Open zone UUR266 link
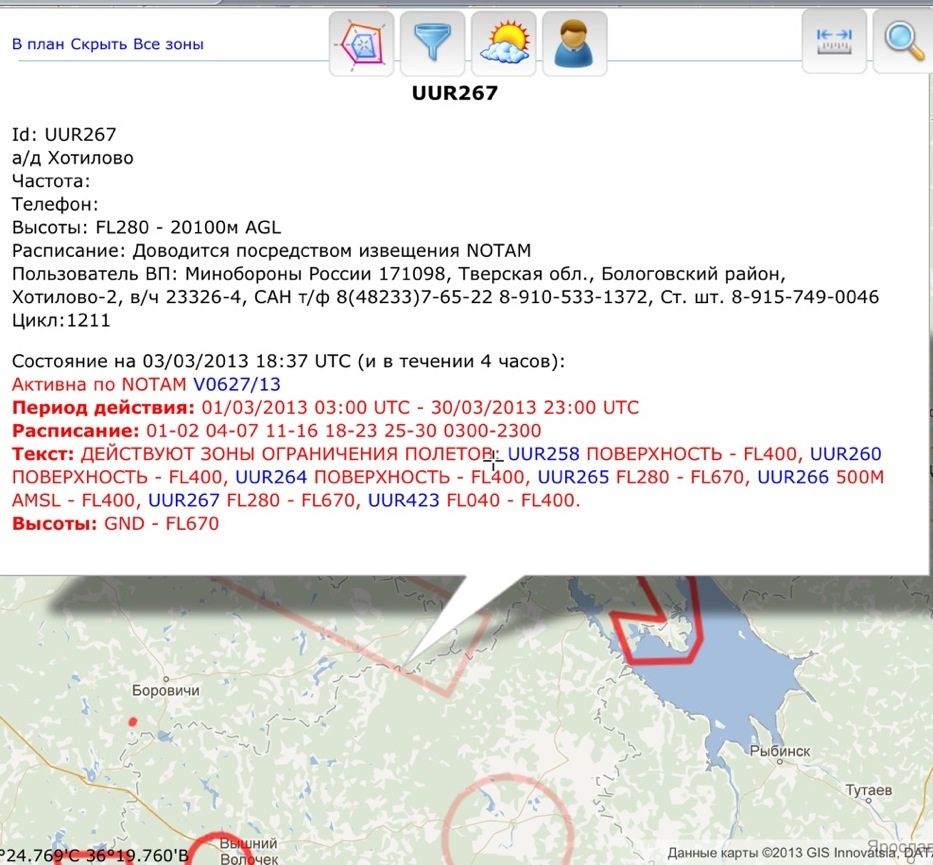Screen dimensions: 933x865 (x=793, y=477)
